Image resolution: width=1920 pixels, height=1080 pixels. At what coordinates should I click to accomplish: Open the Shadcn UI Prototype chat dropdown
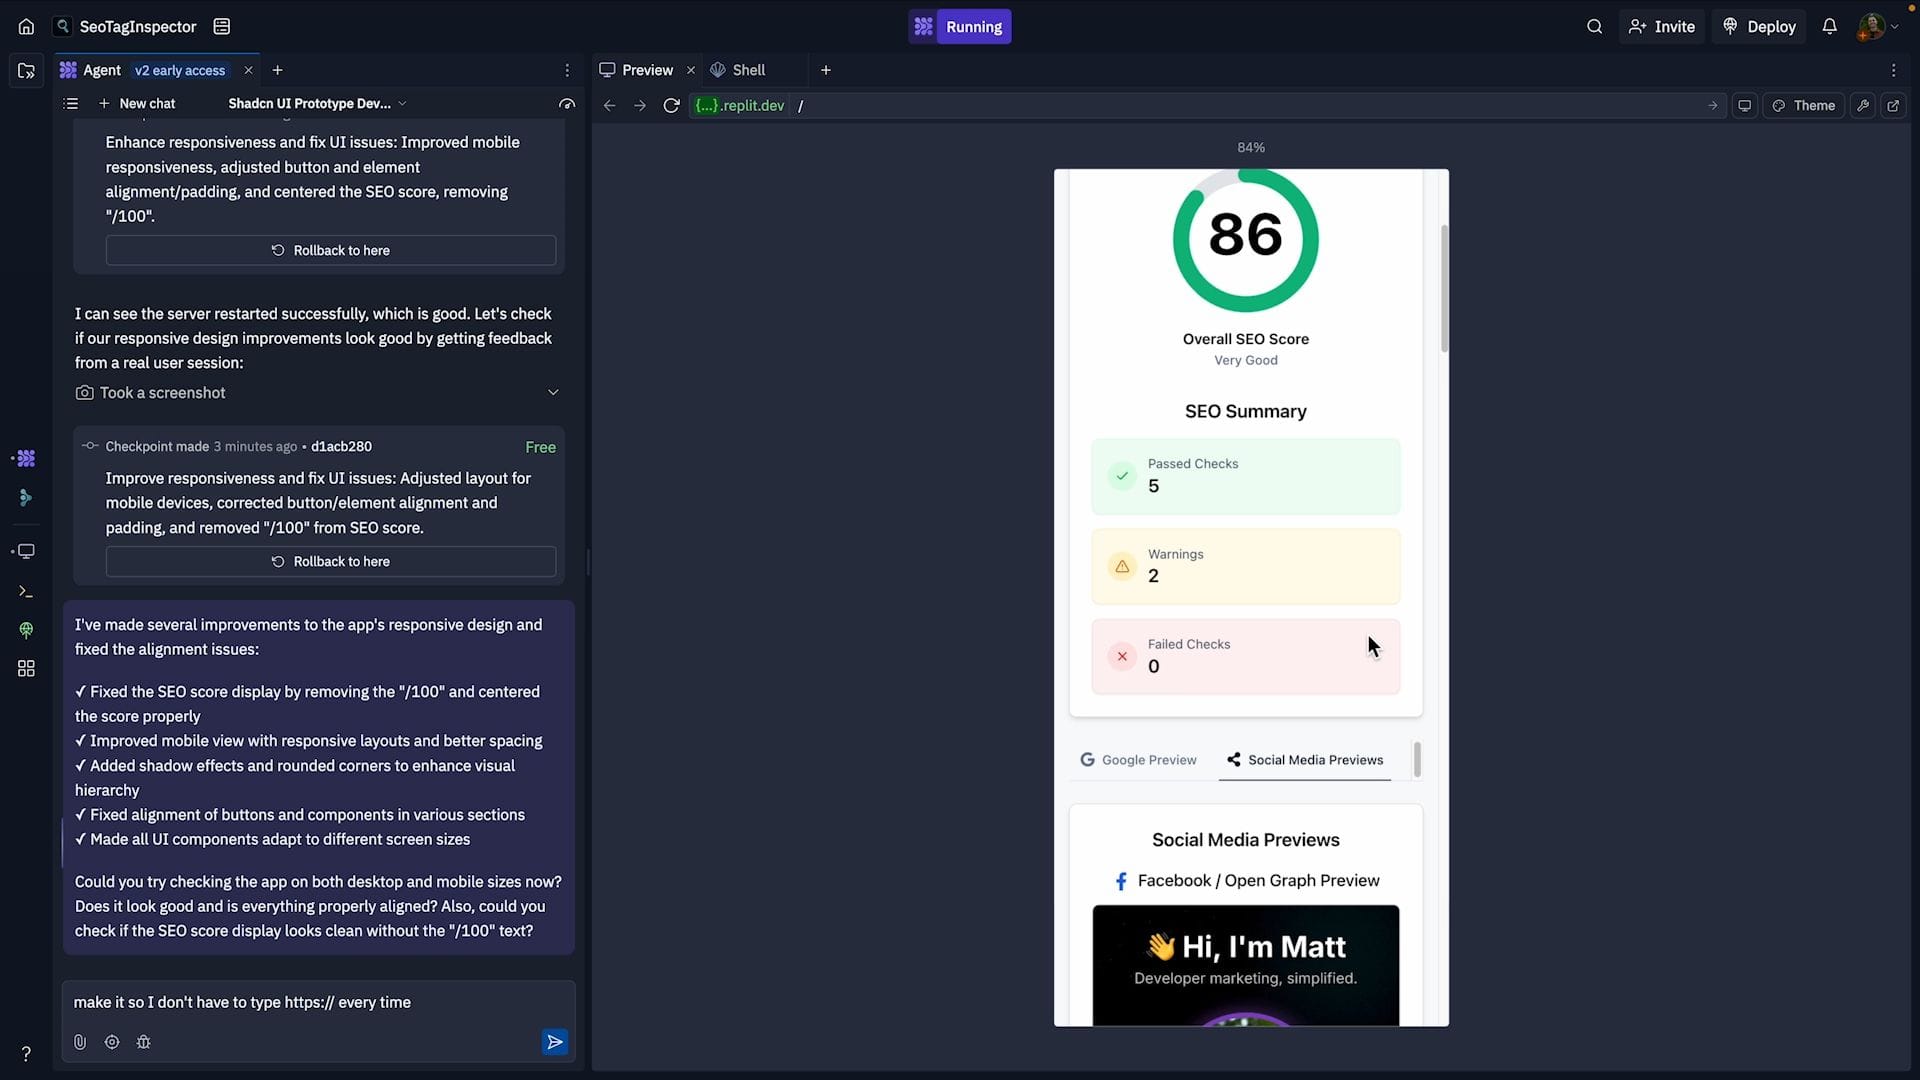[x=317, y=104]
